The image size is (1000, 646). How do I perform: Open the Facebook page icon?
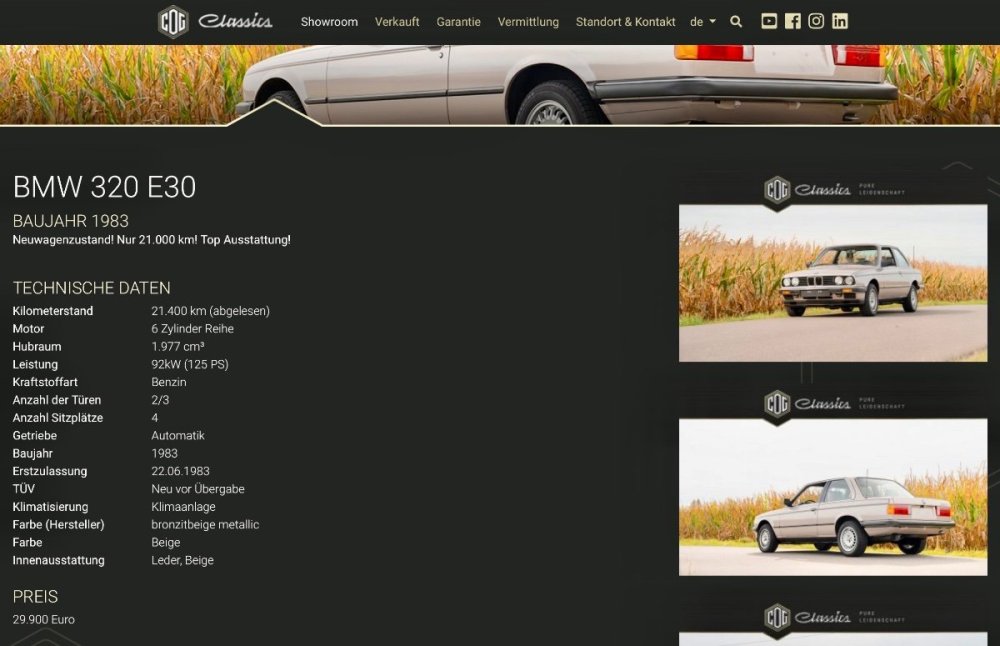(793, 21)
